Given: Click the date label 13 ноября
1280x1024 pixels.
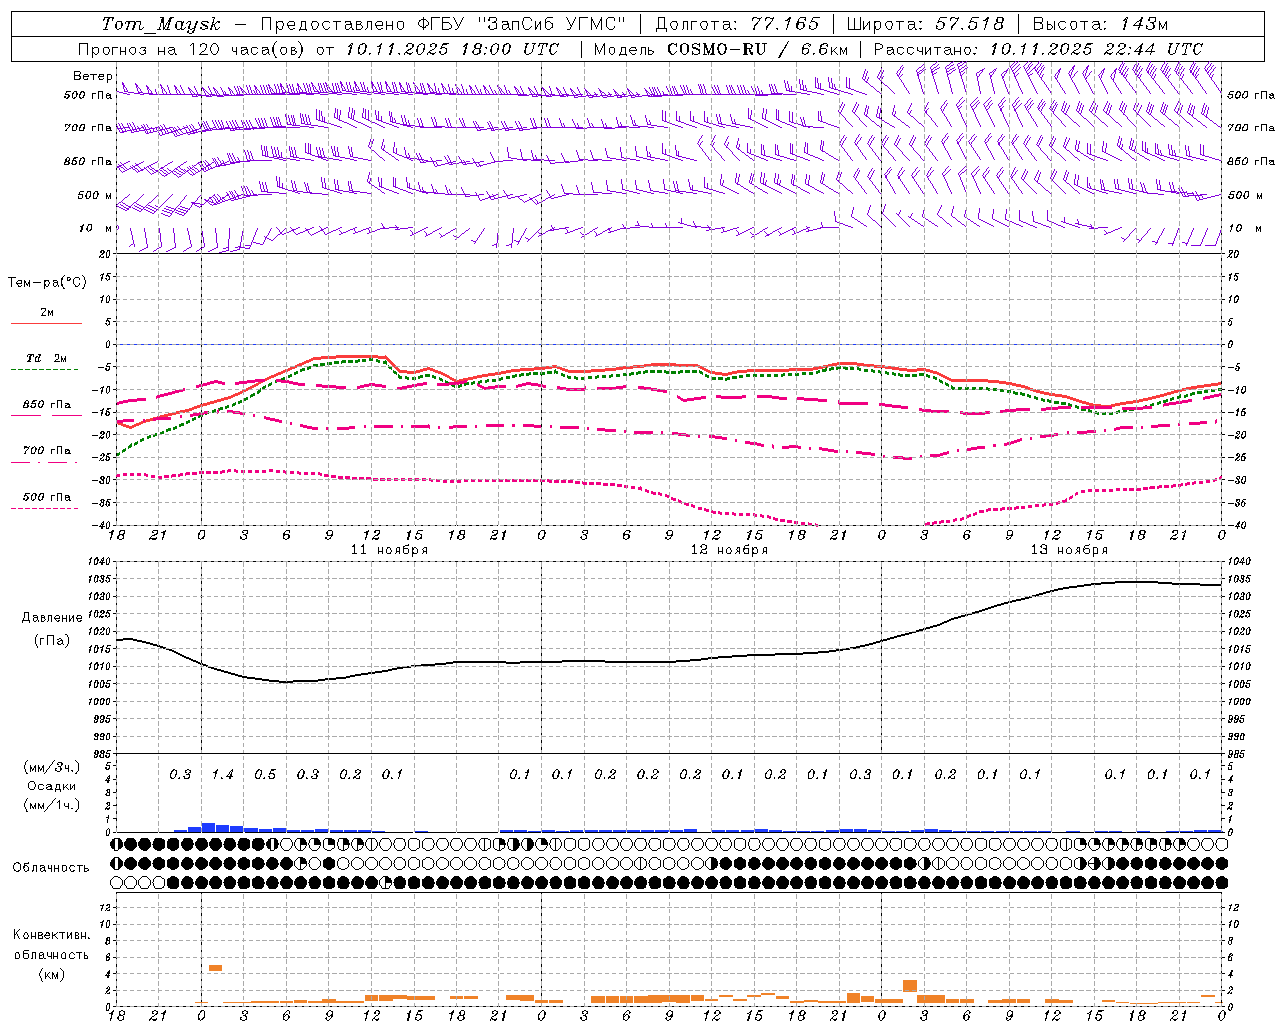Looking at the screenshot, I should click(1069, 550).
